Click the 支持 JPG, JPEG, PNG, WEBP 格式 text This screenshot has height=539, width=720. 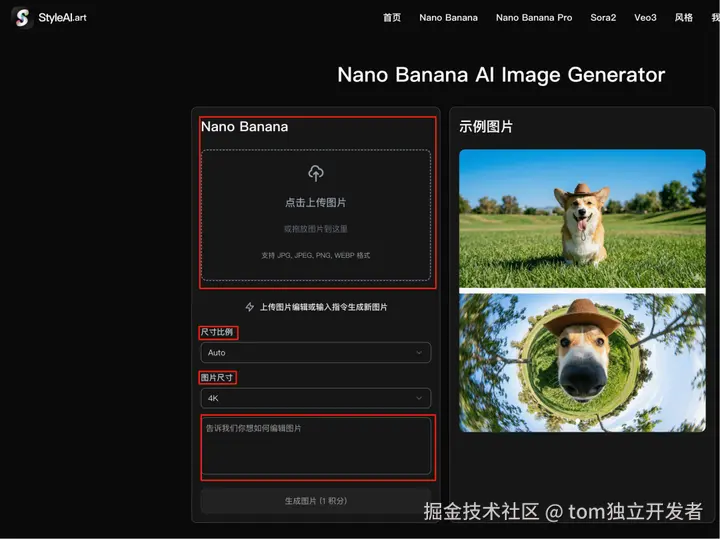[x=315, y=255]
